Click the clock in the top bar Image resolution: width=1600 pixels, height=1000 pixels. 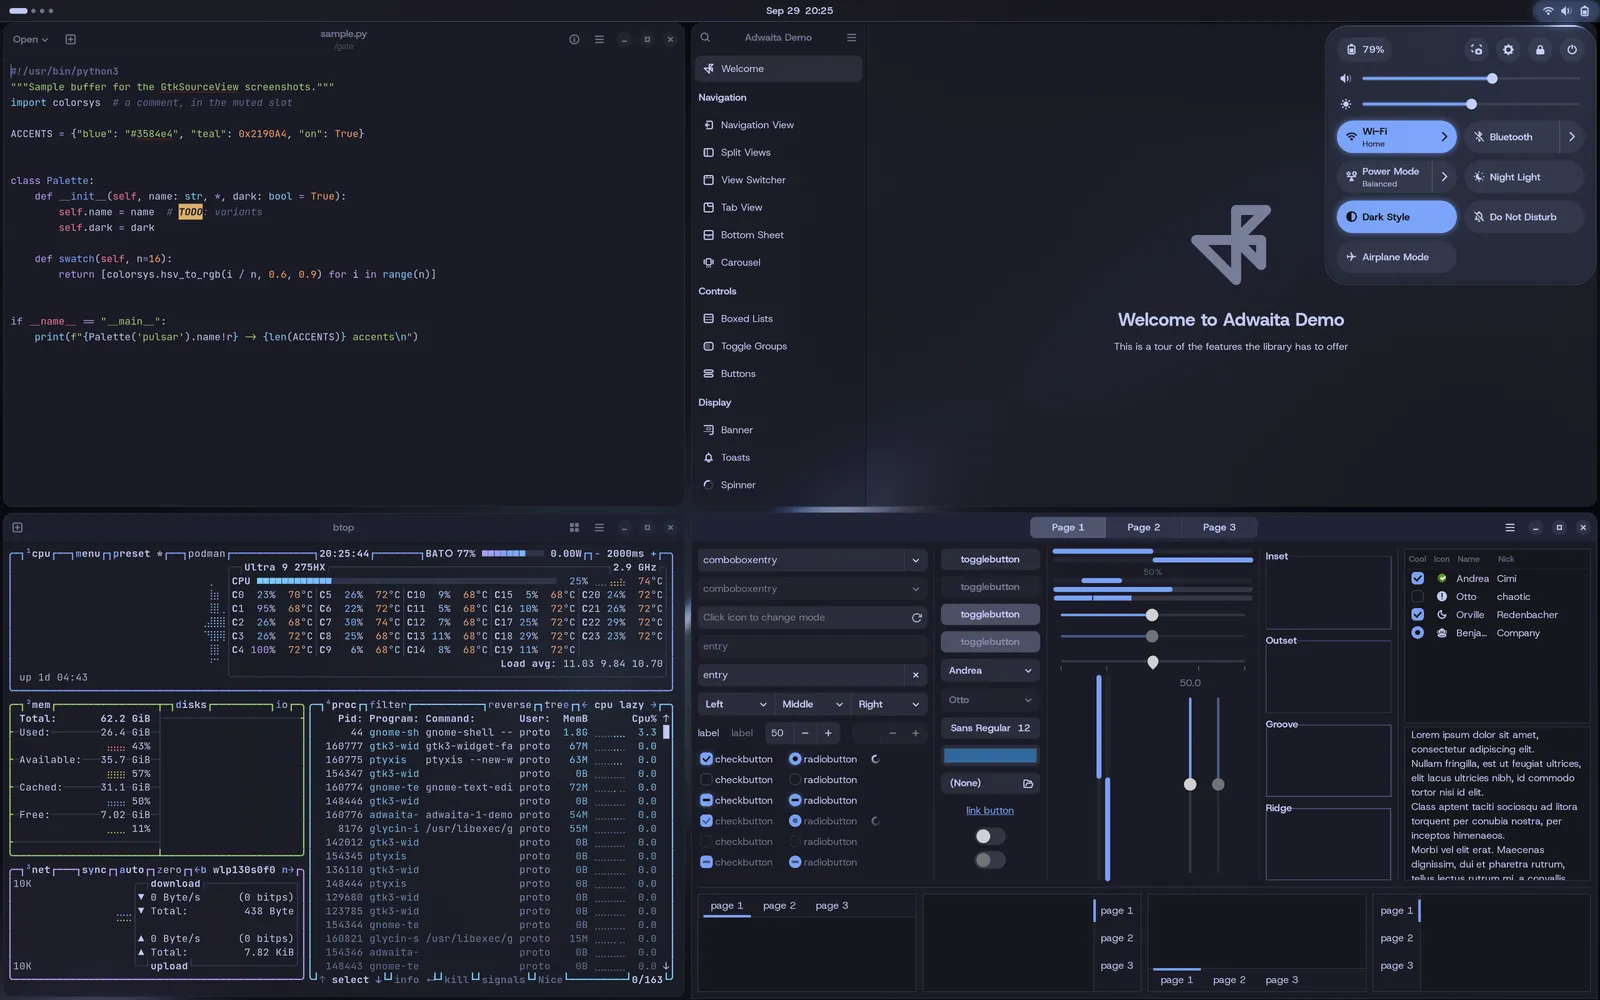pyautogui.click(x=799, y=11)
